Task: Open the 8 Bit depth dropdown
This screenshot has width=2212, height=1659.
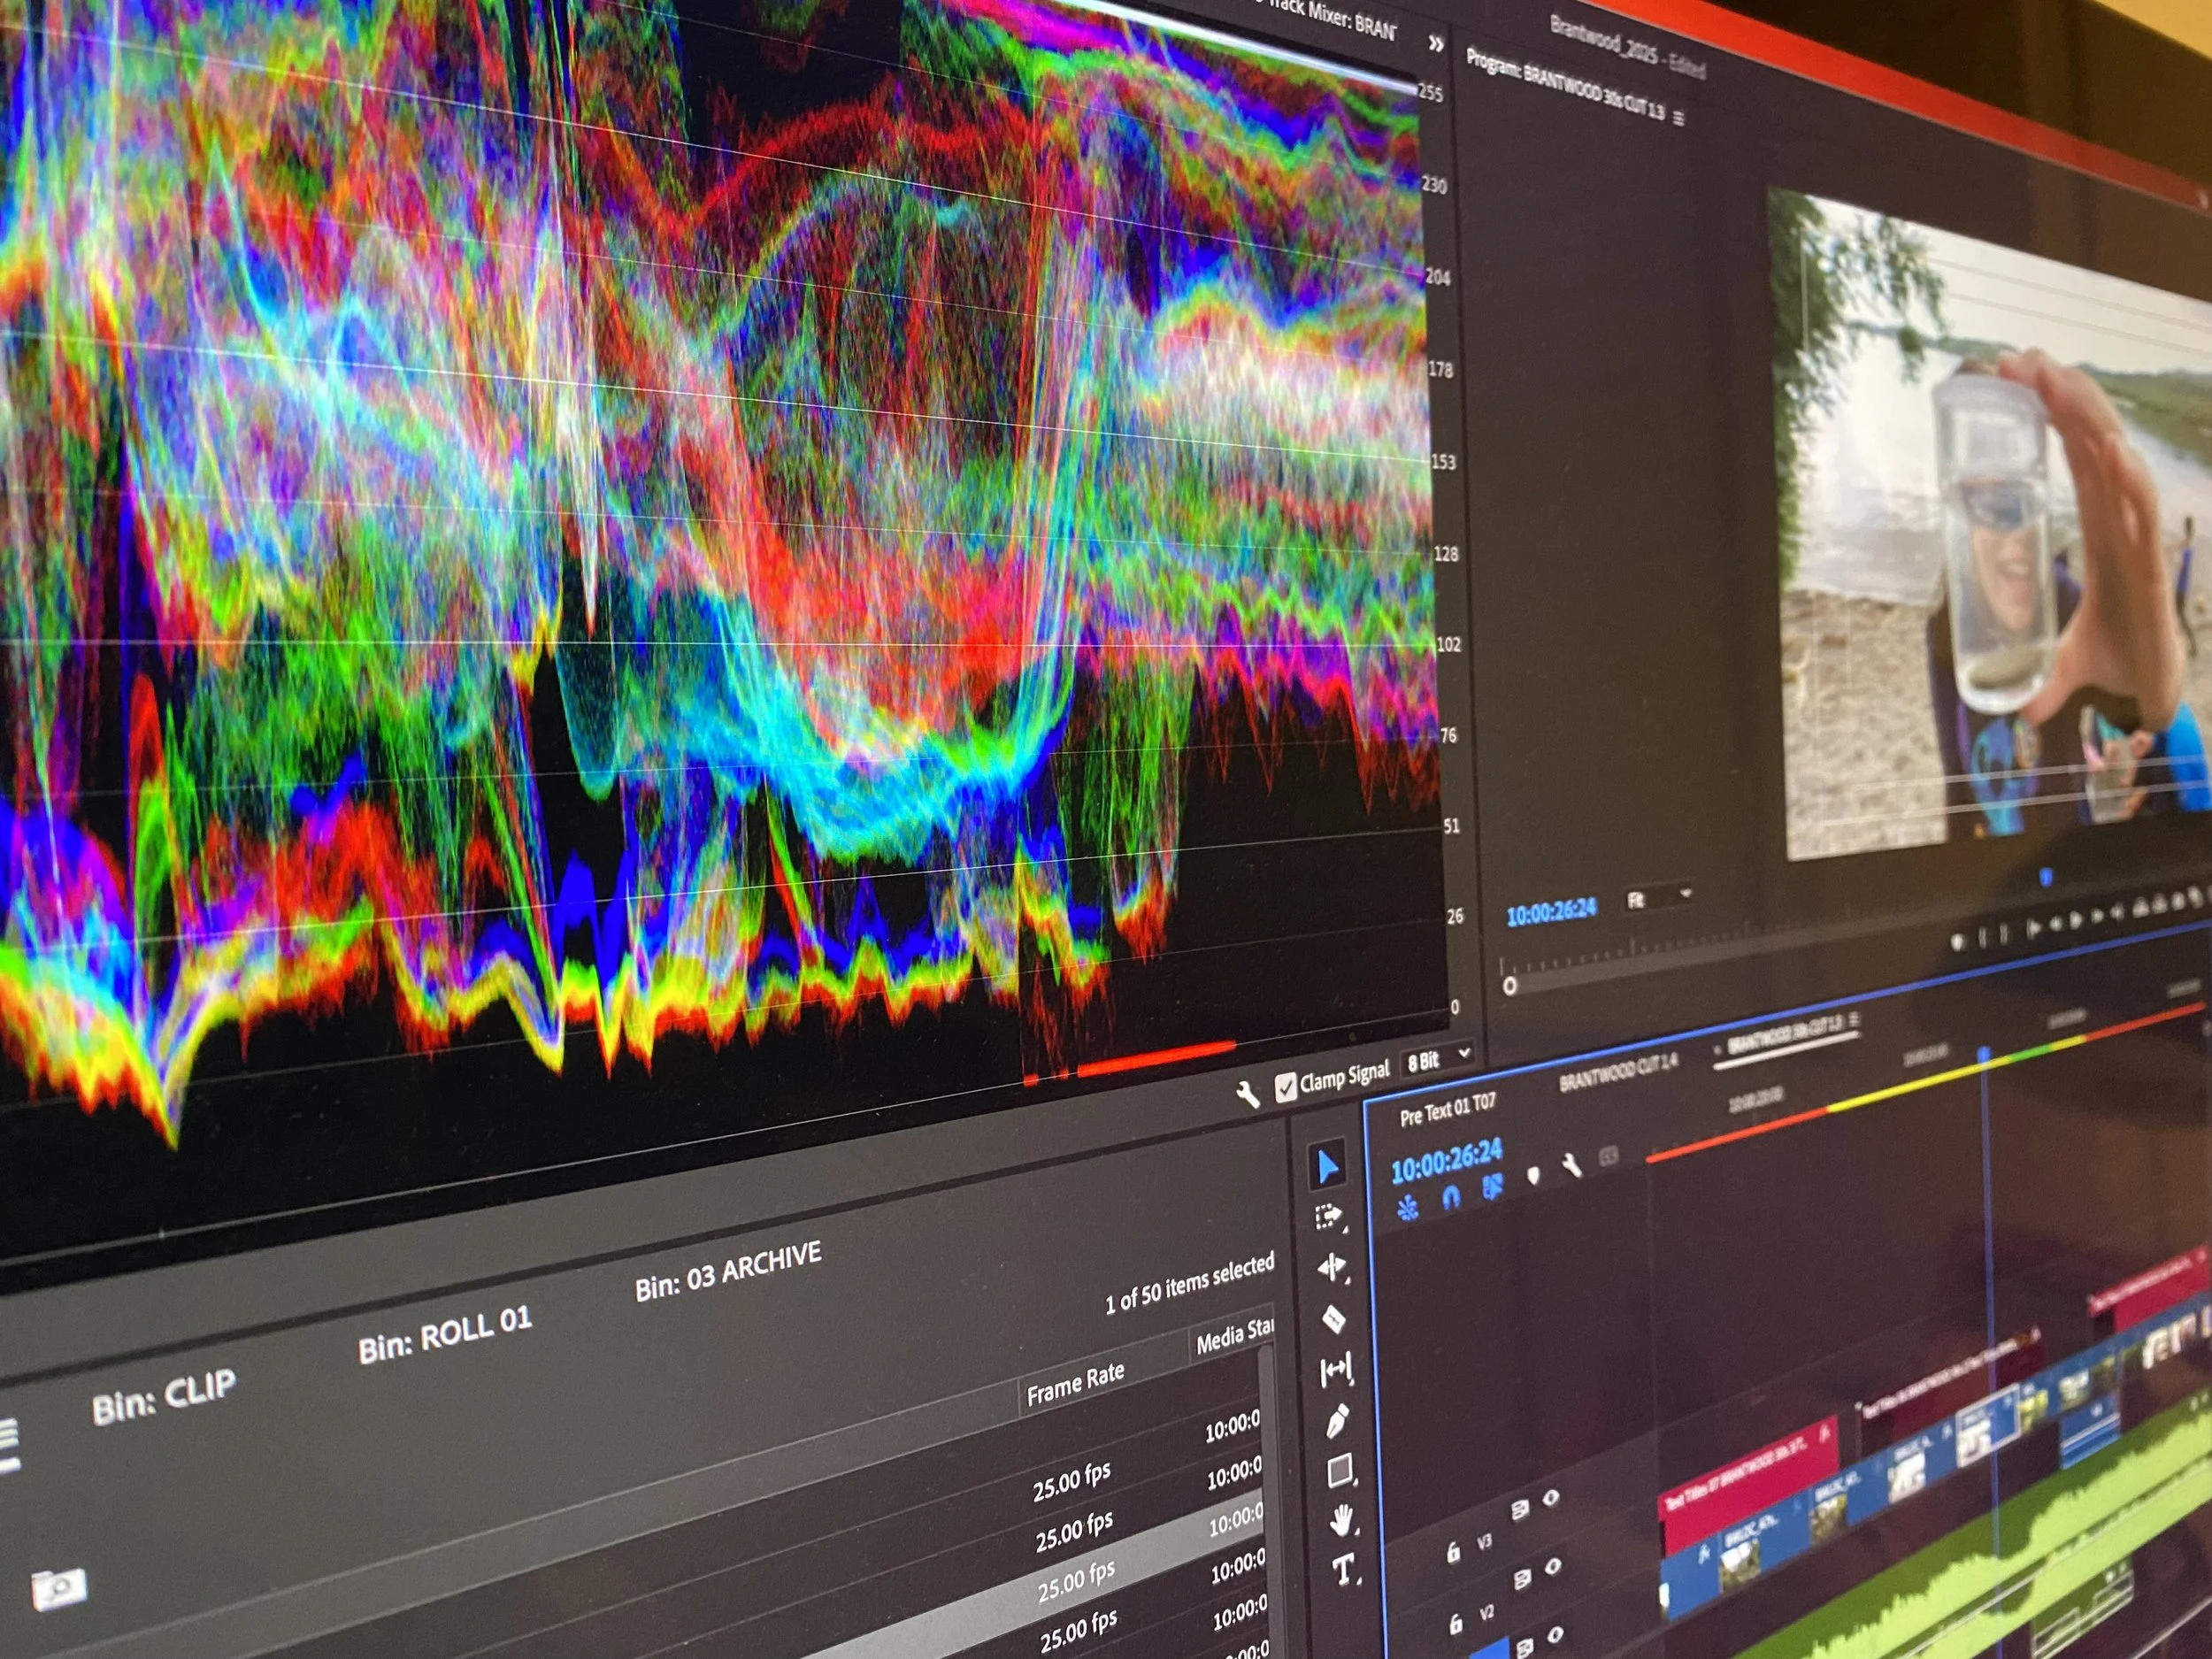Action: point(1438,1060)
